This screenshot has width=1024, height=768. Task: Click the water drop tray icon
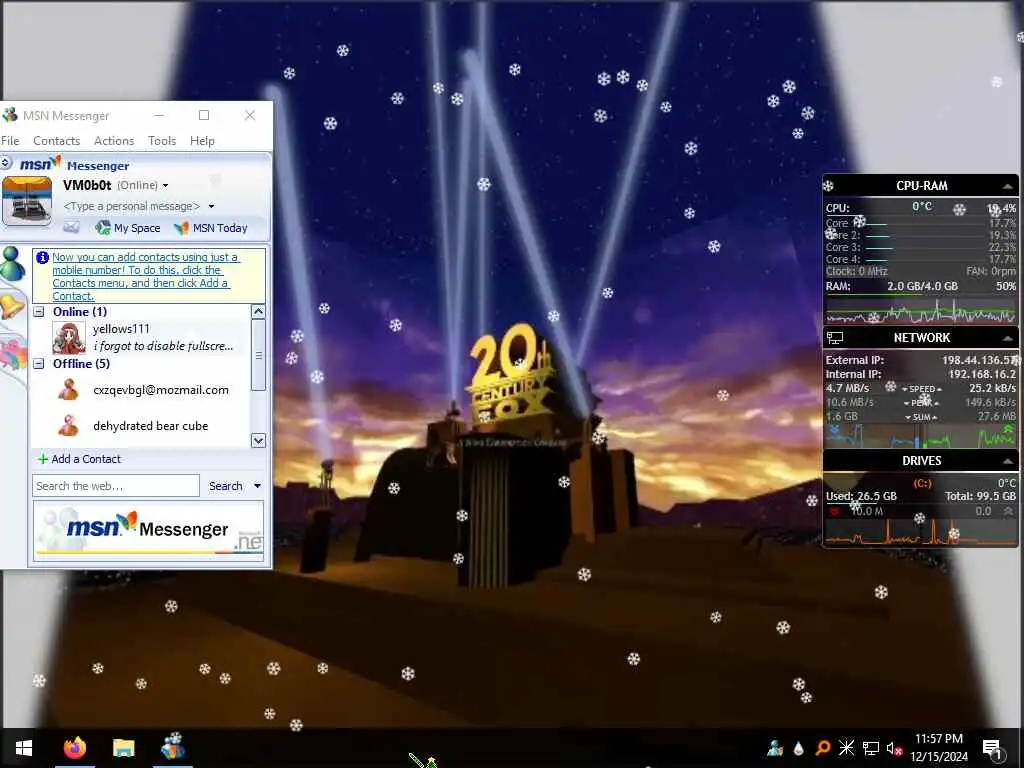tap(798, 748)
